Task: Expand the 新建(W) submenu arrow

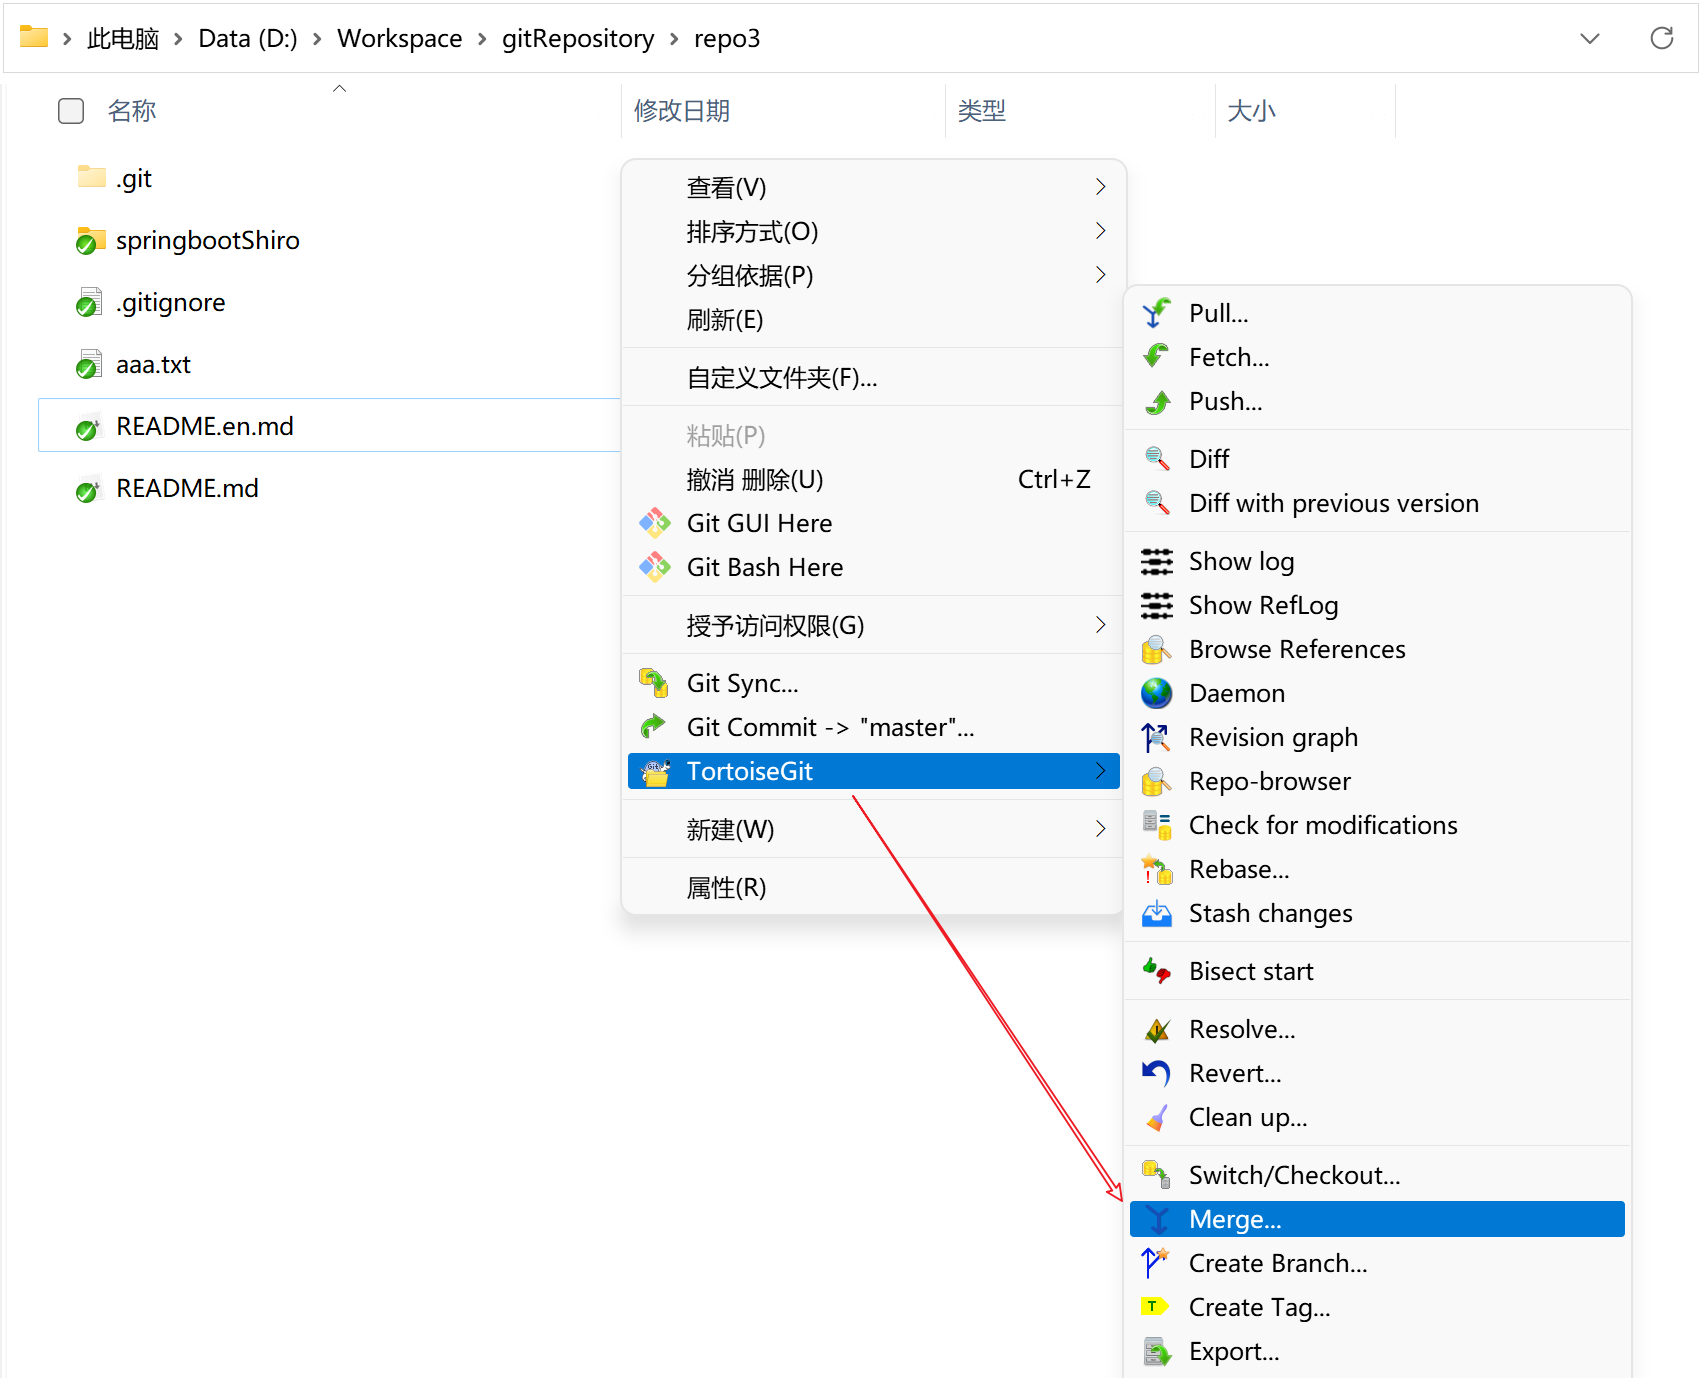Action: (1100, 829)
